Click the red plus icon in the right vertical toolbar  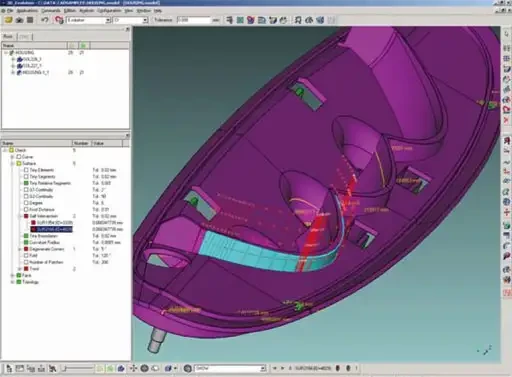coord(507,212)
